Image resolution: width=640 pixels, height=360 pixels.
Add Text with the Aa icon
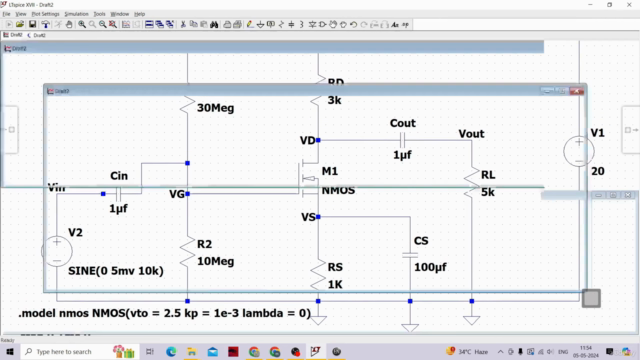395,24
